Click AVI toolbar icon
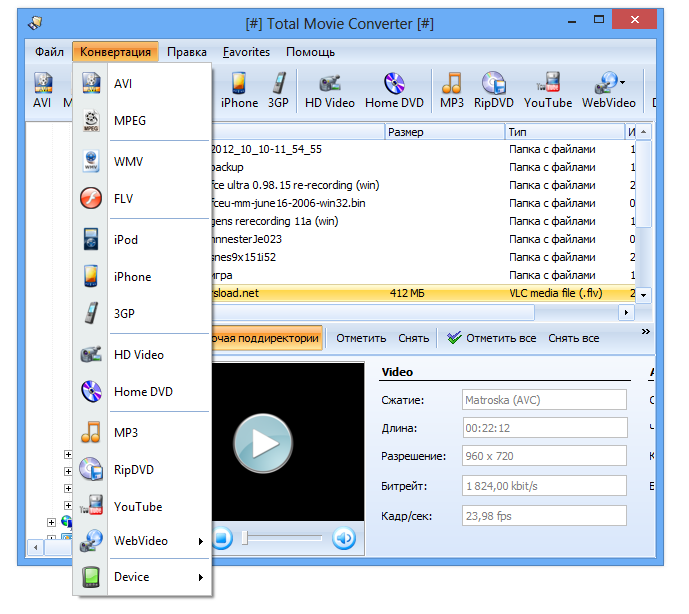The height and width of the screenshot is (614, 689). pyautogui.click(x=42, y=90)
